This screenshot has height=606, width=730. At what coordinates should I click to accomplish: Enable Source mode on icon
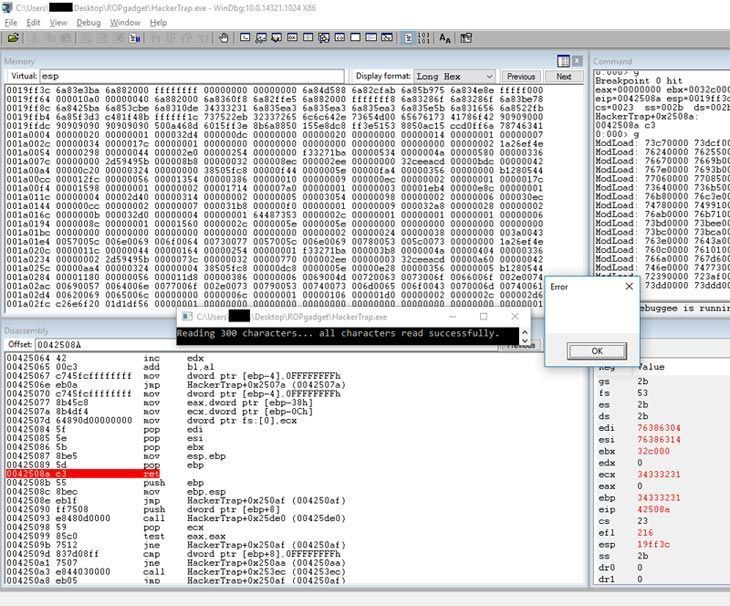pyautogui.click(x=408, y=38)
